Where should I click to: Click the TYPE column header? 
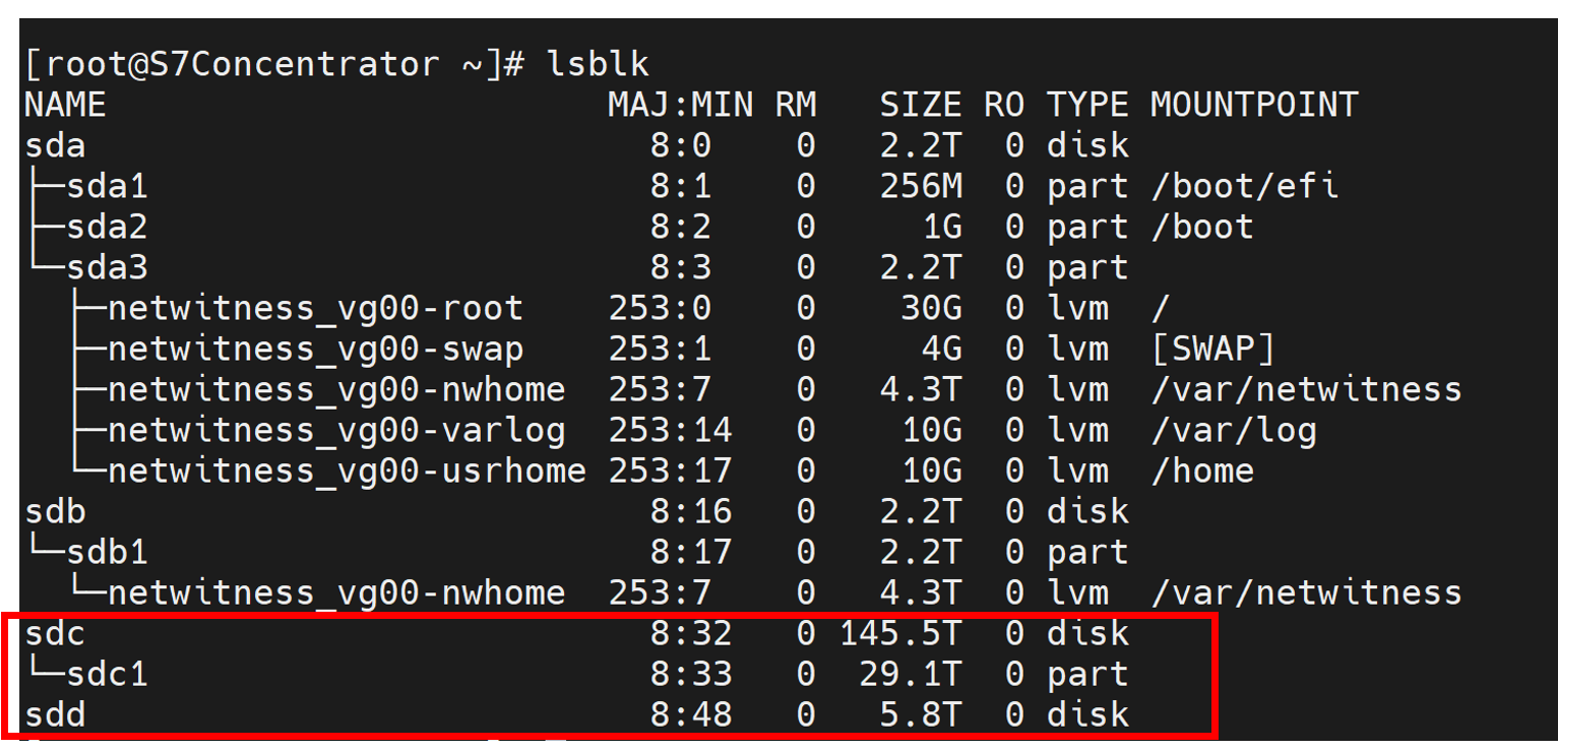coord(1087,105)
